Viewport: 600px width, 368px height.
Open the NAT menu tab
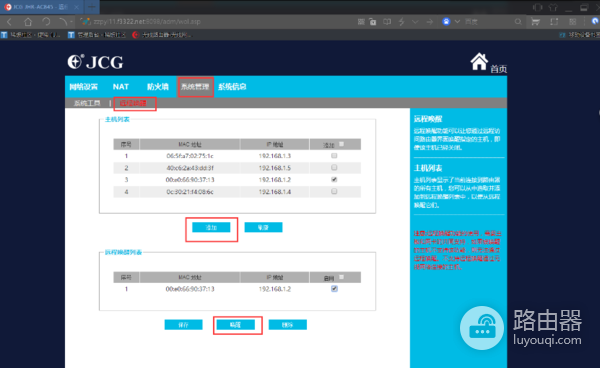click(121, 87)
